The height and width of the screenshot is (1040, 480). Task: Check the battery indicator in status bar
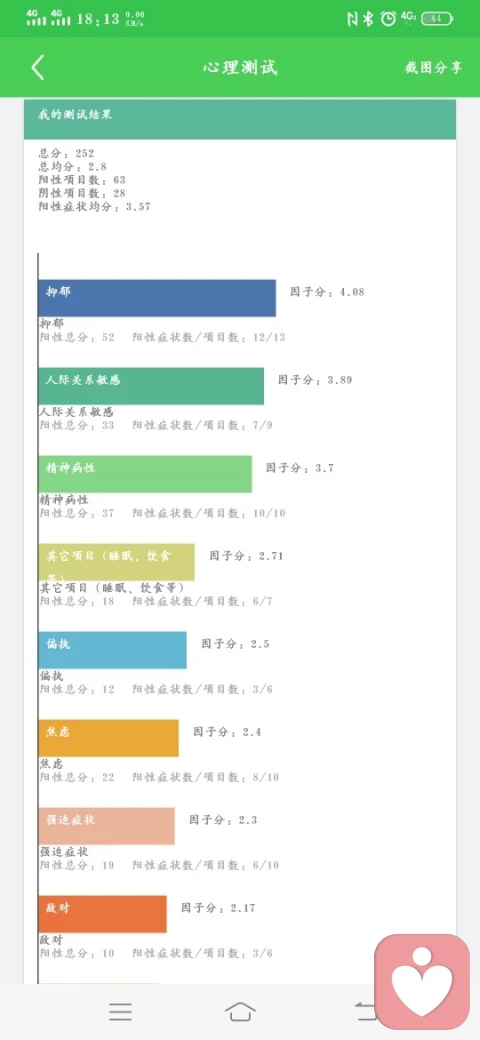pyautogui.click(x=438, y=19)
